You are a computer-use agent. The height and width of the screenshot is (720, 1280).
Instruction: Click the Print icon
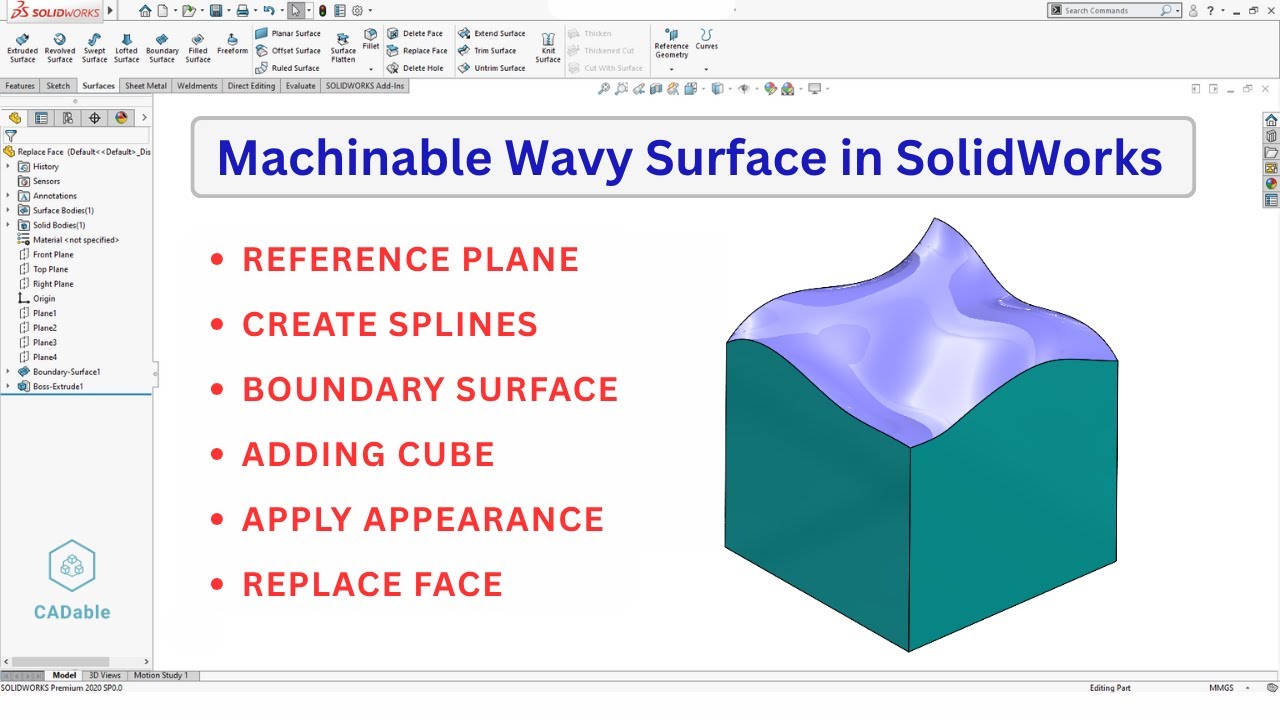click(x=241, y=11)
